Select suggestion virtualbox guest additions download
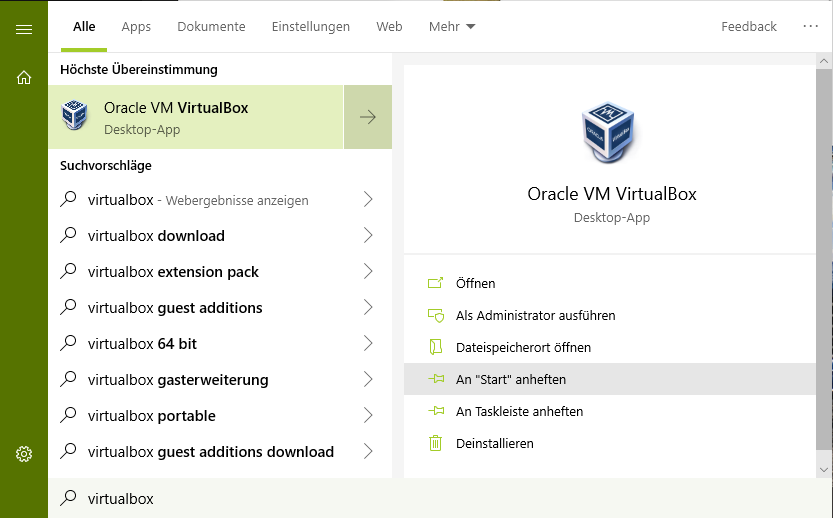The height and width of the screenshot is (518, 833). [x=220, y=452]
